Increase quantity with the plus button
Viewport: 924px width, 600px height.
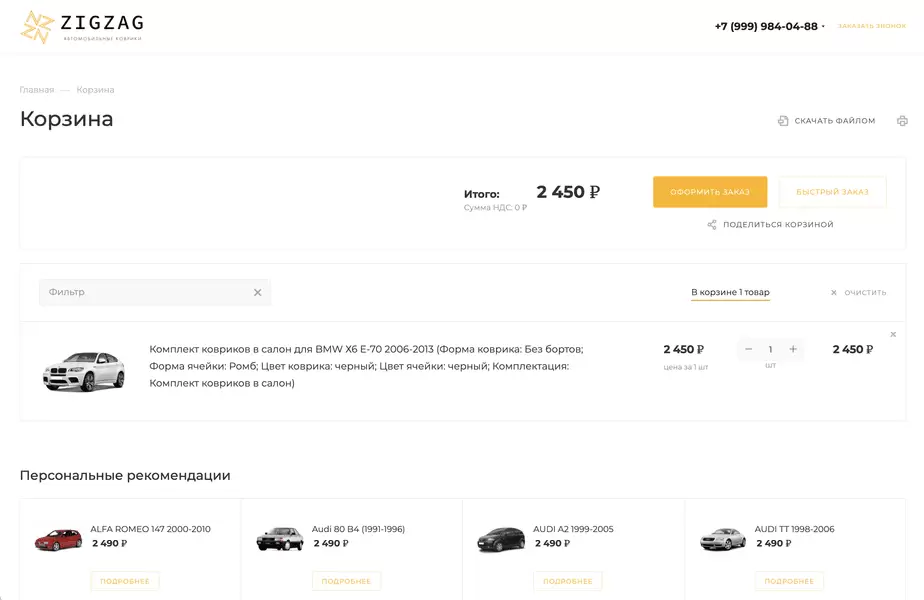(x=793, y=349)
